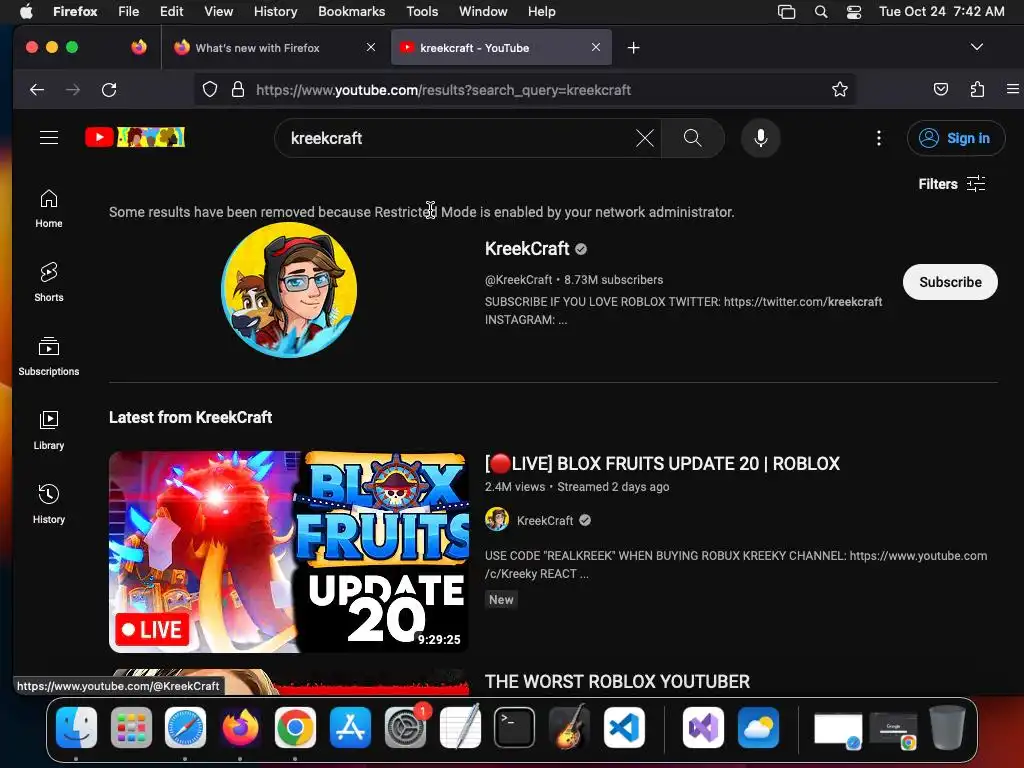Subscribe to KreekCraft channel

pos(950,282)
